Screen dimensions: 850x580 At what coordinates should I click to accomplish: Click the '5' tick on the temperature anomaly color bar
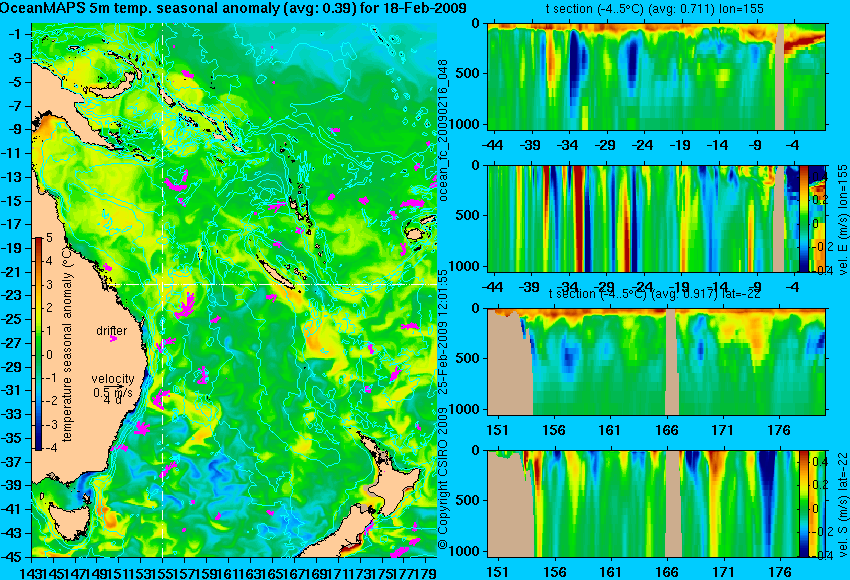click(49, 238)
